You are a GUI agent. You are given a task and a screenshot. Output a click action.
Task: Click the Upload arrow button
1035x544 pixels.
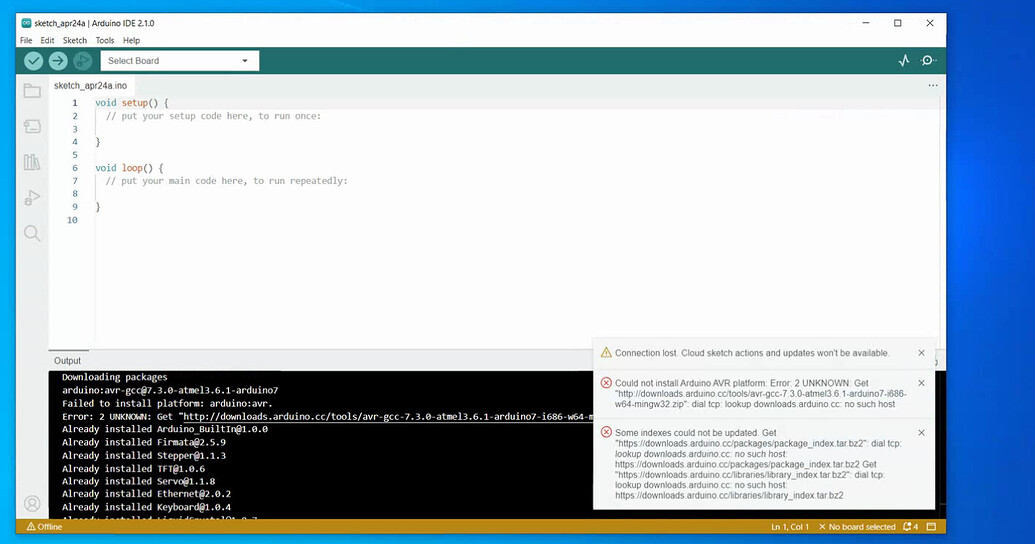58,61
